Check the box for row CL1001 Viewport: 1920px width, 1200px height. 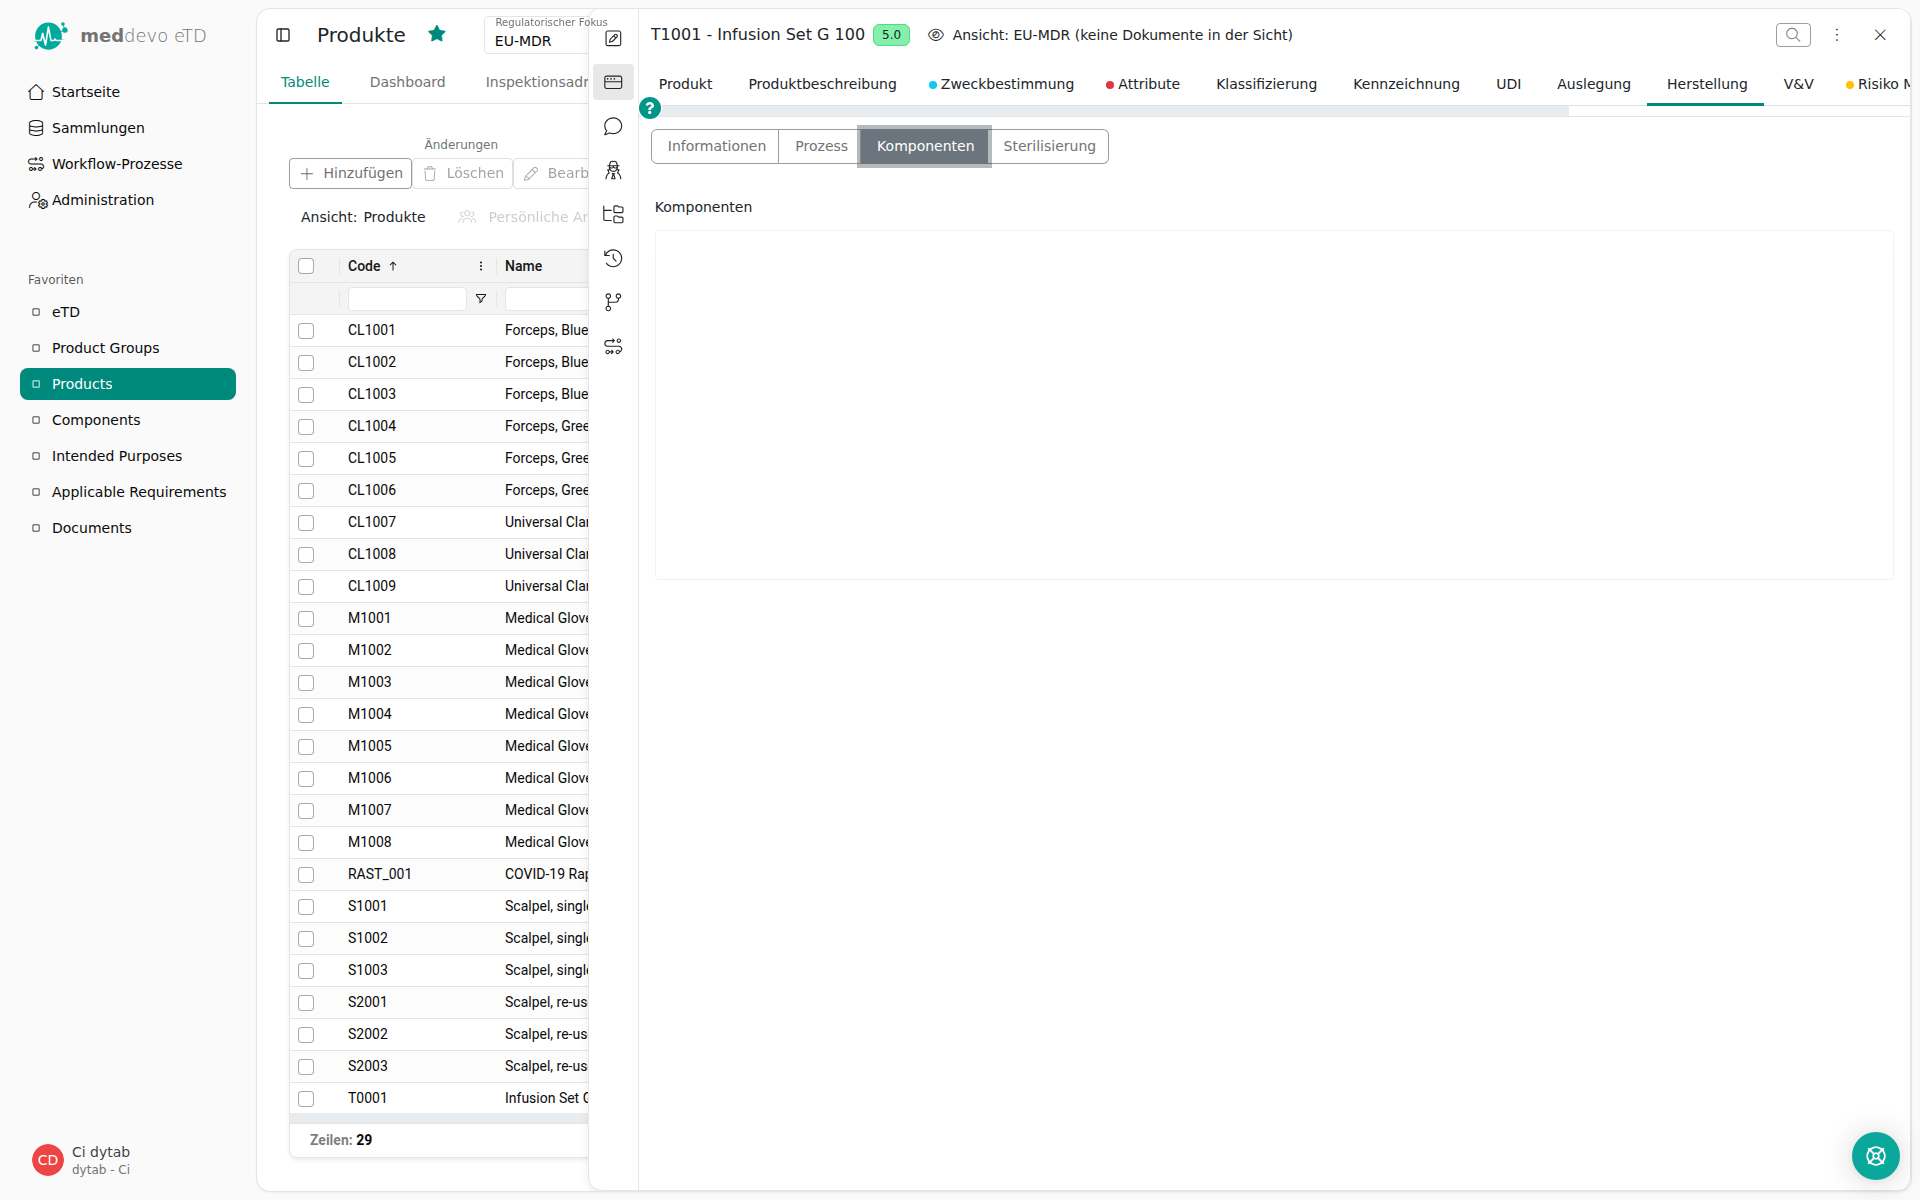click(306, 331)
